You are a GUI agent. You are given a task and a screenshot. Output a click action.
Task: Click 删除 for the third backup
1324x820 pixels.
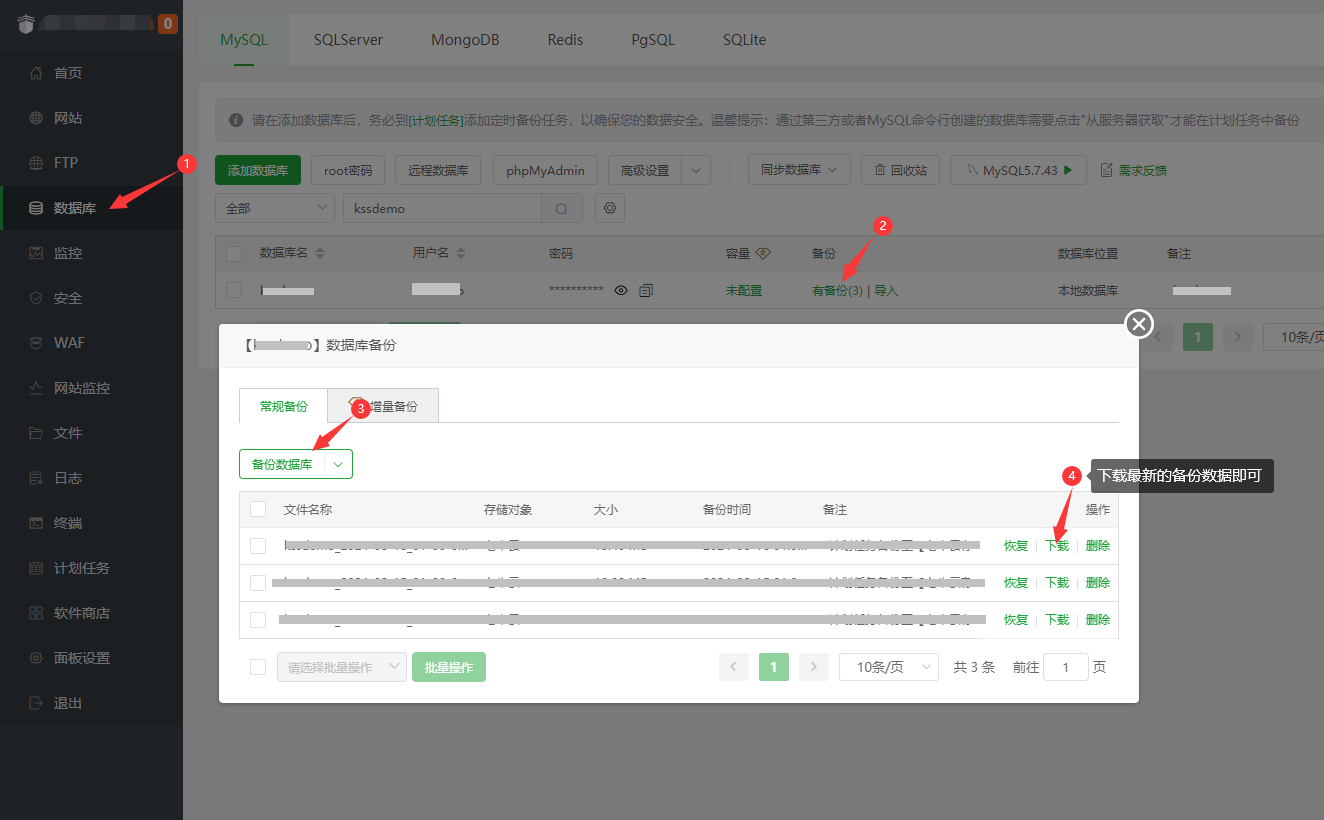click(x=1098, y=620)
